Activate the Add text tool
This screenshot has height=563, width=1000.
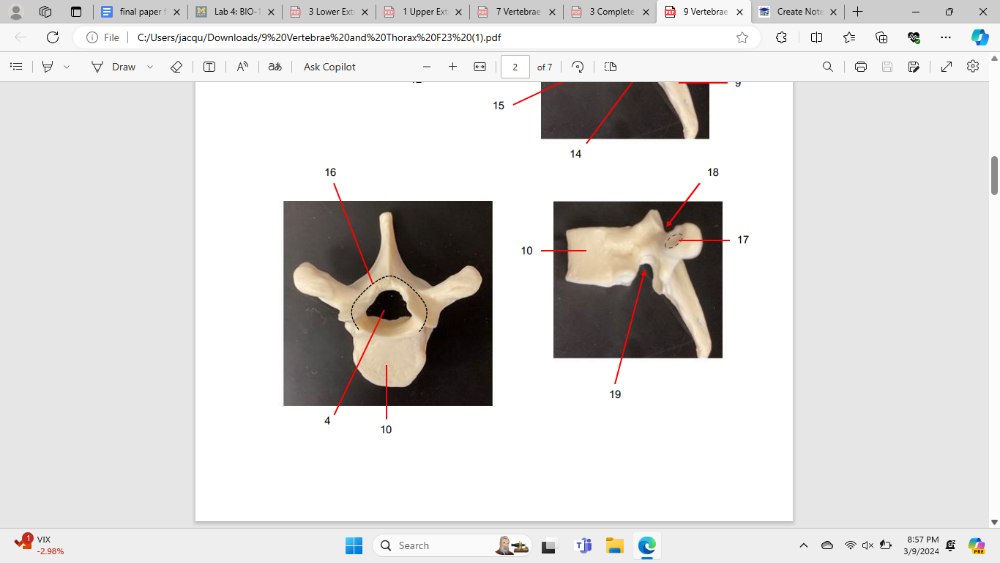(x=209, y=67)
